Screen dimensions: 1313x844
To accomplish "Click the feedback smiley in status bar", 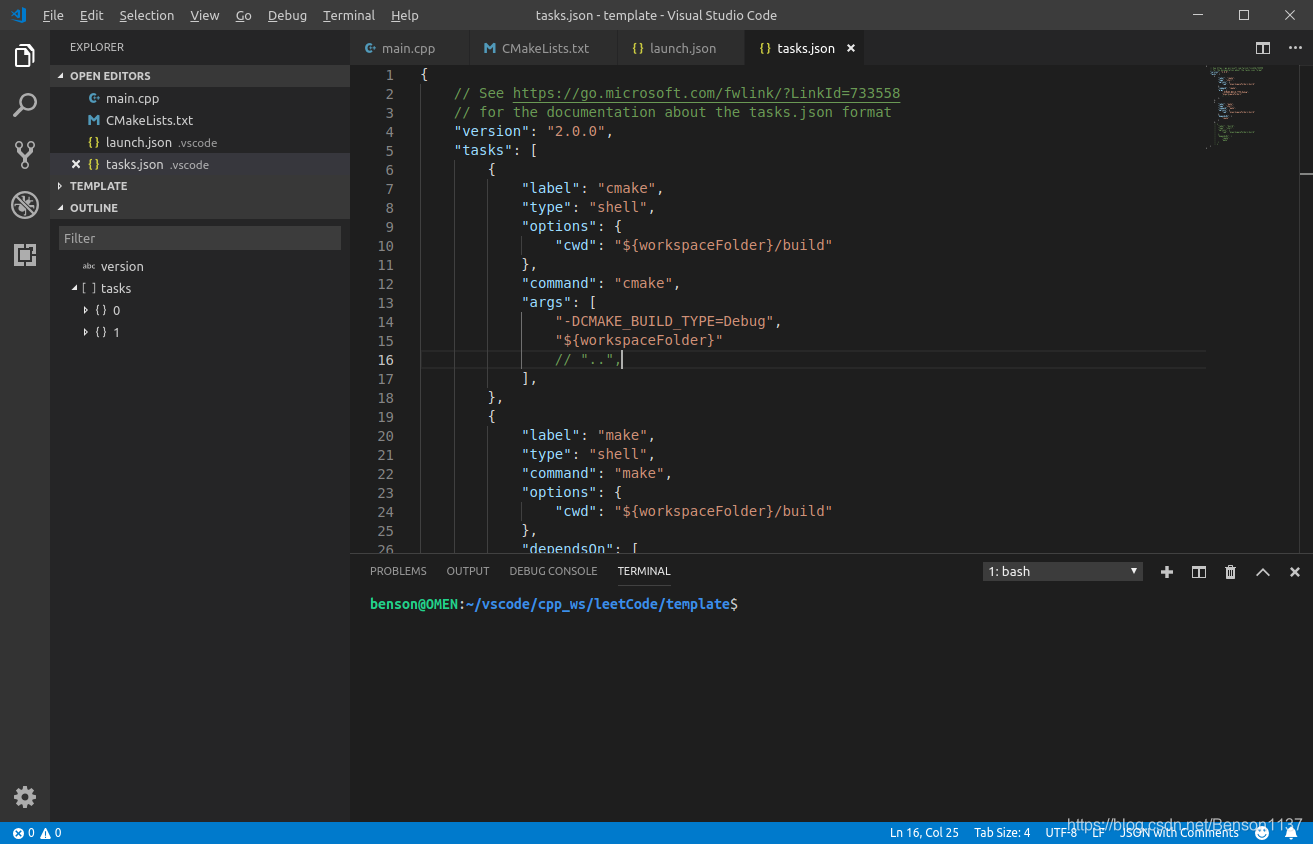I will coord(1262,832).
